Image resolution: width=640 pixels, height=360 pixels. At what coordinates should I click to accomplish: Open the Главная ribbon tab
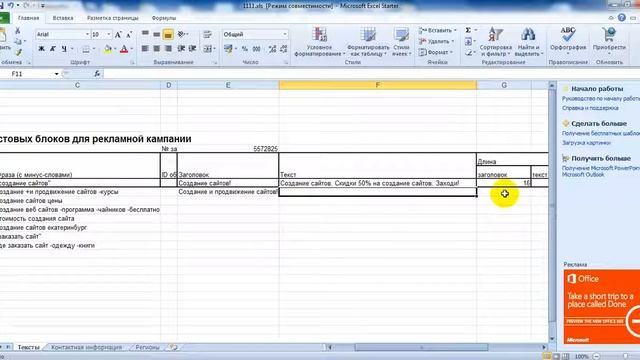point(29,18)
